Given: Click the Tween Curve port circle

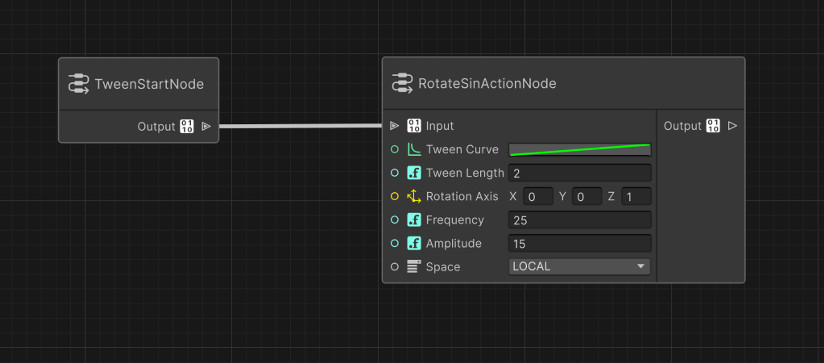Looking at the screenshot, I should click(395, 150).
